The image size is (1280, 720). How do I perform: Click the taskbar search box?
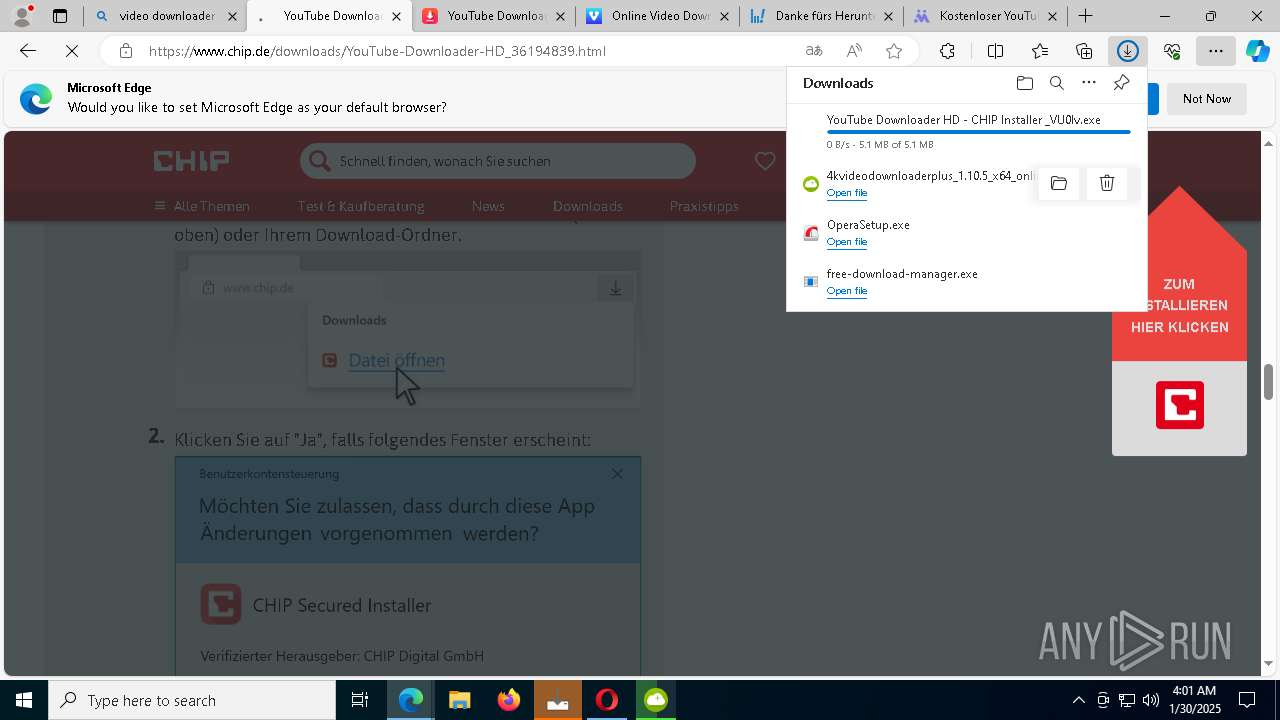192,700
